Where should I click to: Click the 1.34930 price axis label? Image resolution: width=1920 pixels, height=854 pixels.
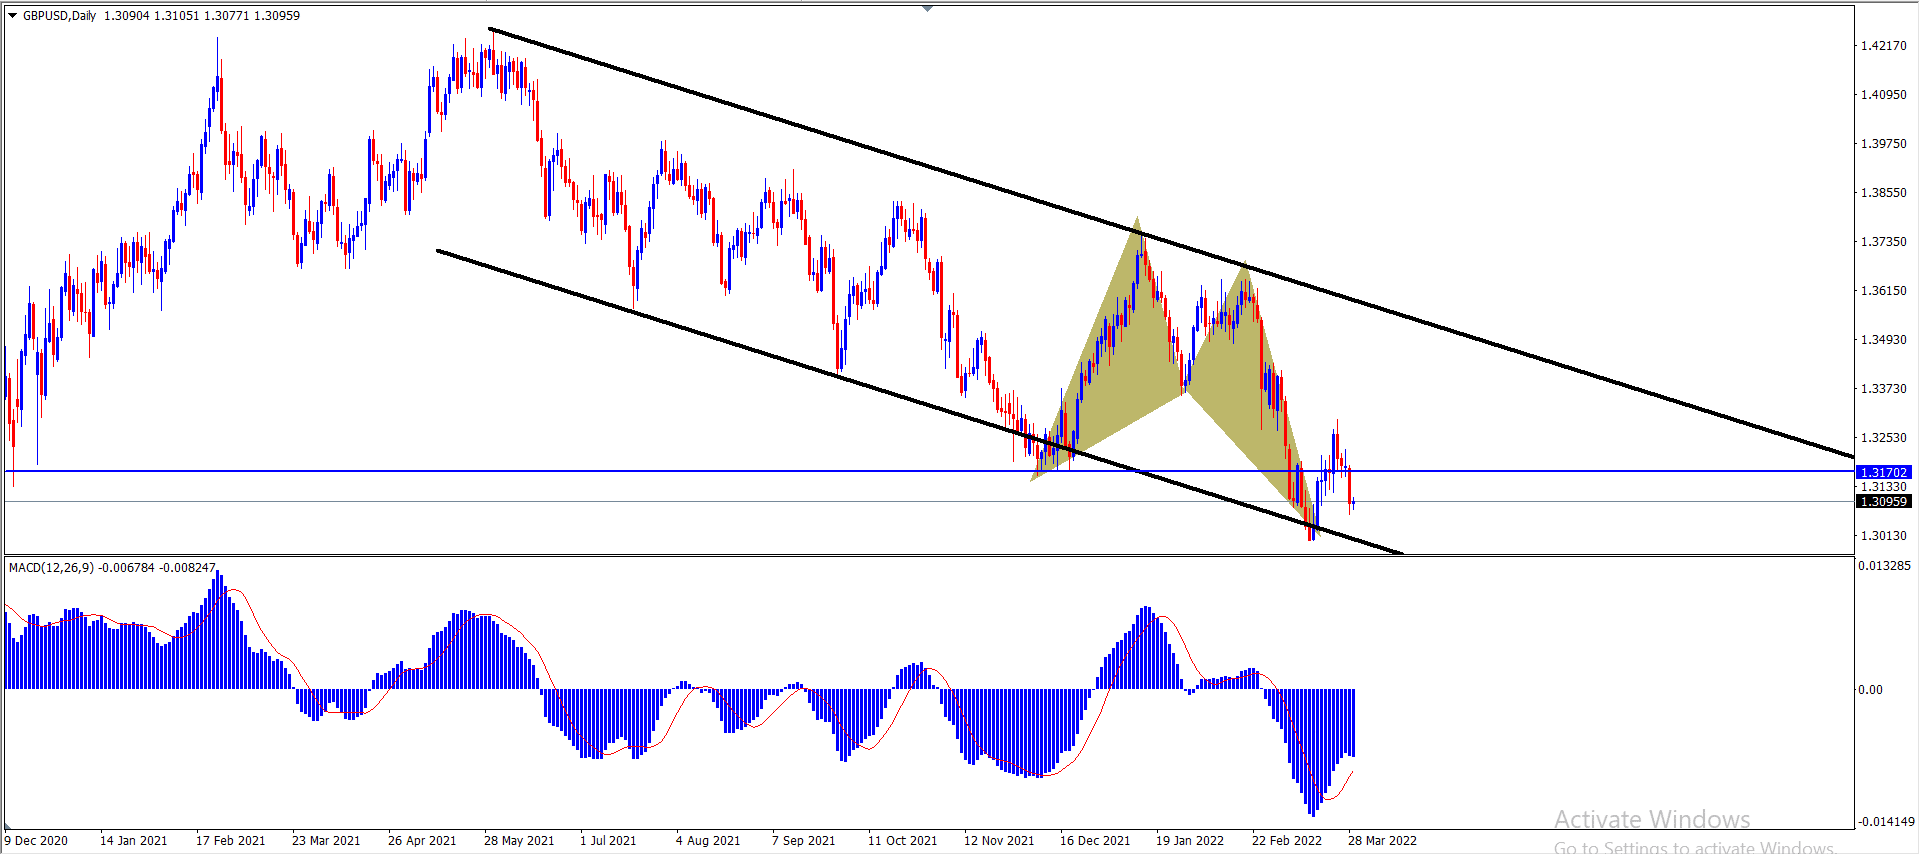pos(1883,339)
